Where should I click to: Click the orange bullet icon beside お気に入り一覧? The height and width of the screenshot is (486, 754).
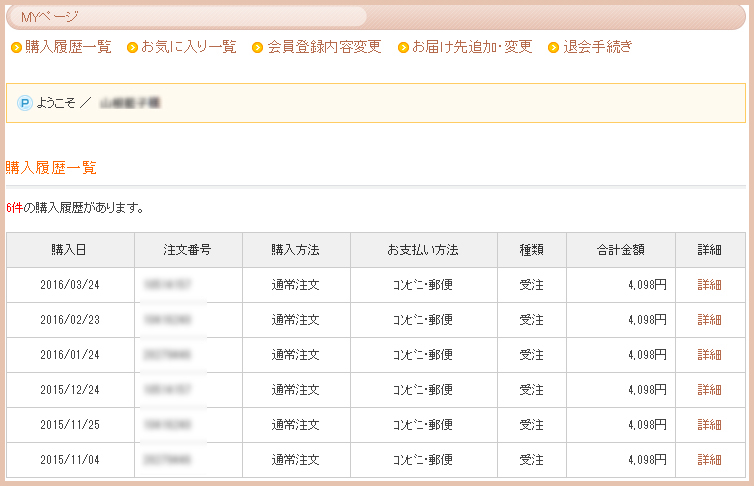point(133,47)
